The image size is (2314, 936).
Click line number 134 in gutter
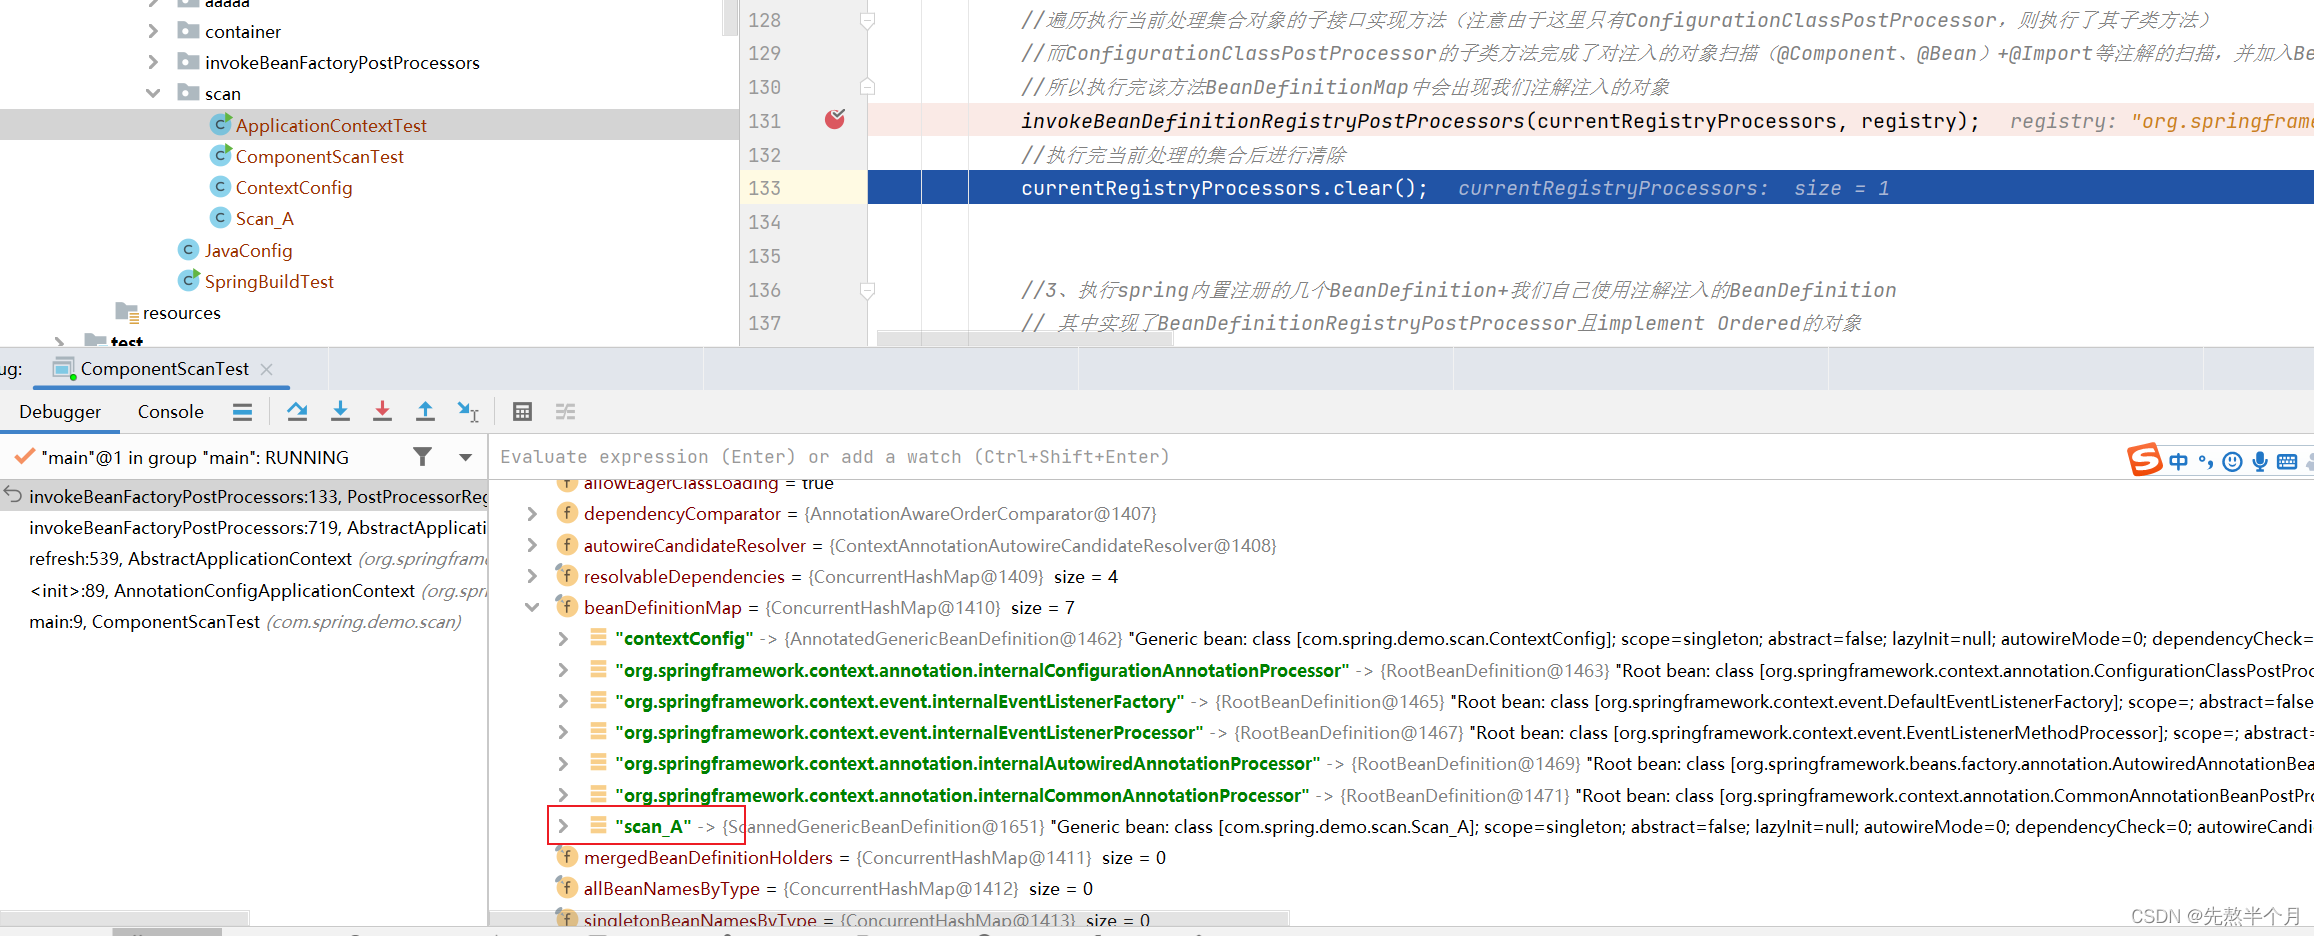[x=765, y=222]
